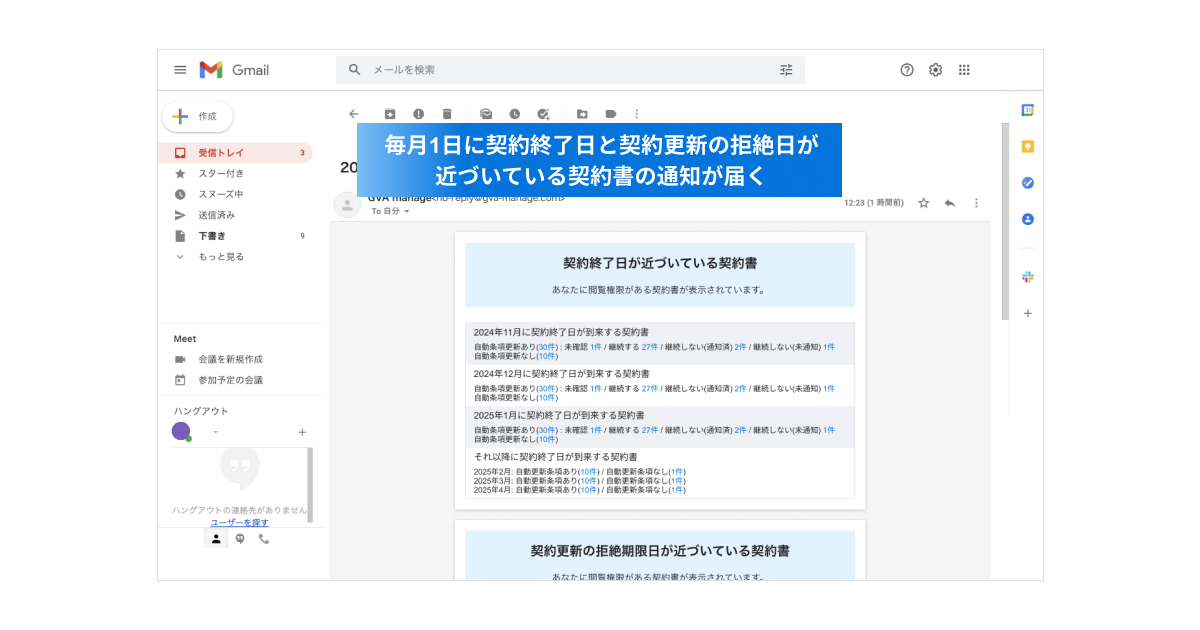The image size is (1200, 630).
Task: Open the Slack add-on icon
Action: pos(1027,277)
